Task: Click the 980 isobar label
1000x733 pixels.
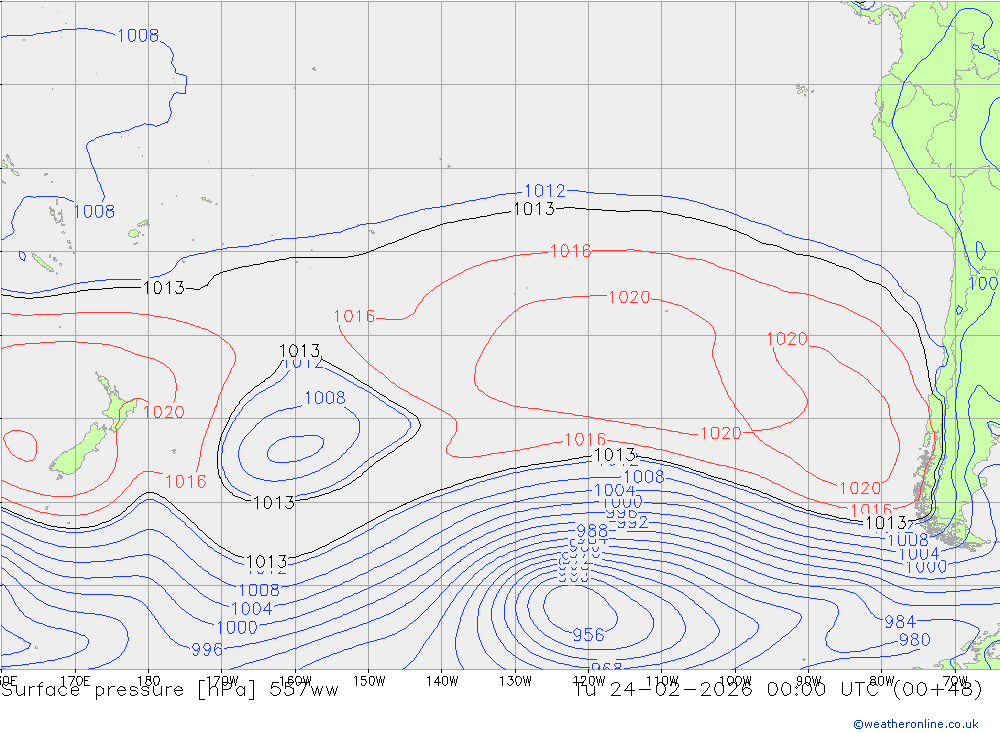Action: pos(915,640)
